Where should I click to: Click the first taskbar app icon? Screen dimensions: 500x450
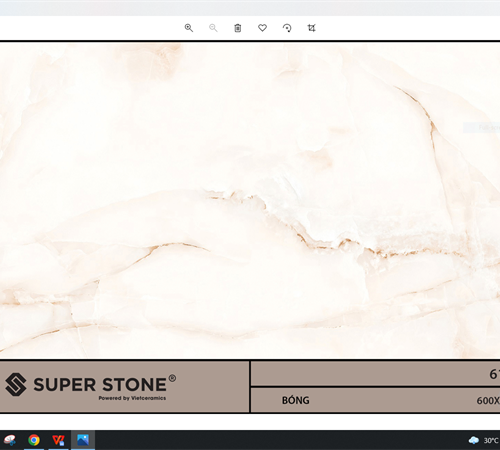click(9, 440)
